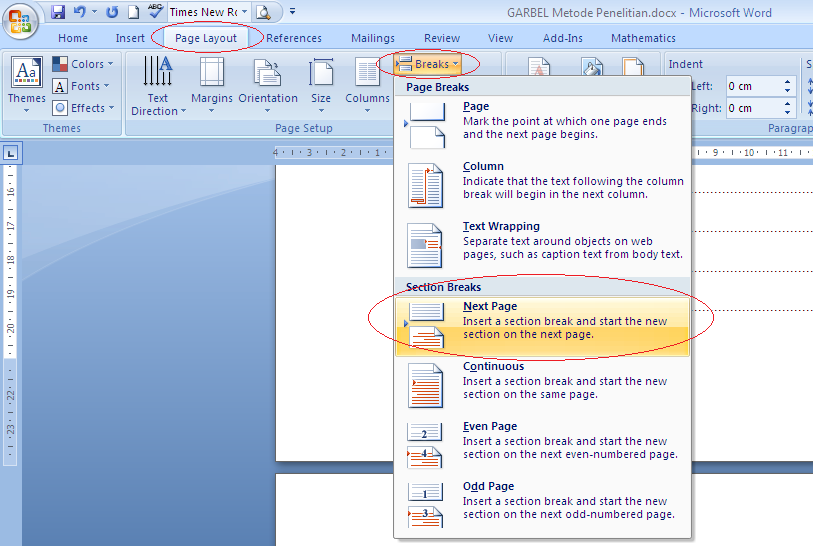The height and width of the screenshot is (546, 813).
Task: Insert a Column break
Action: tap(542, 186)
